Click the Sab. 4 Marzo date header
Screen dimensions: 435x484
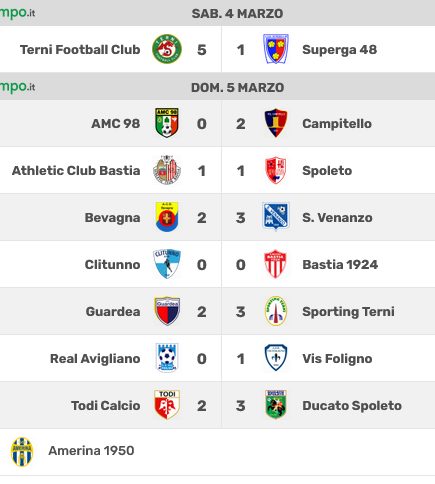point(237,13)
